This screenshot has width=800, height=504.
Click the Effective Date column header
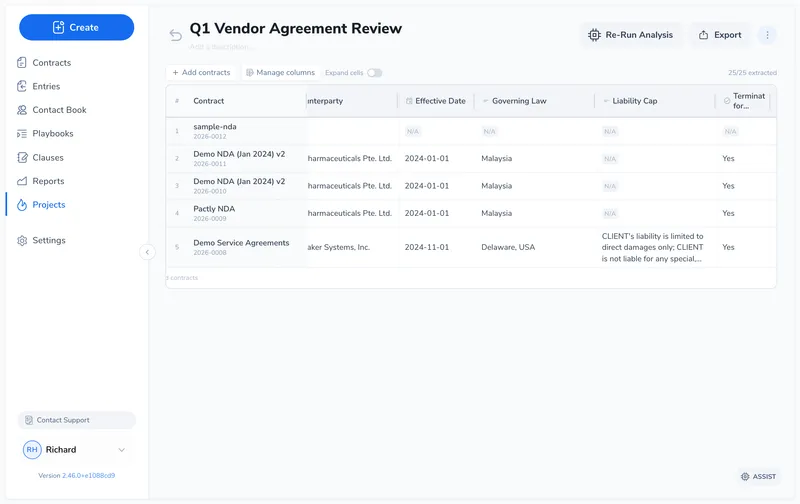pos(435,101)
